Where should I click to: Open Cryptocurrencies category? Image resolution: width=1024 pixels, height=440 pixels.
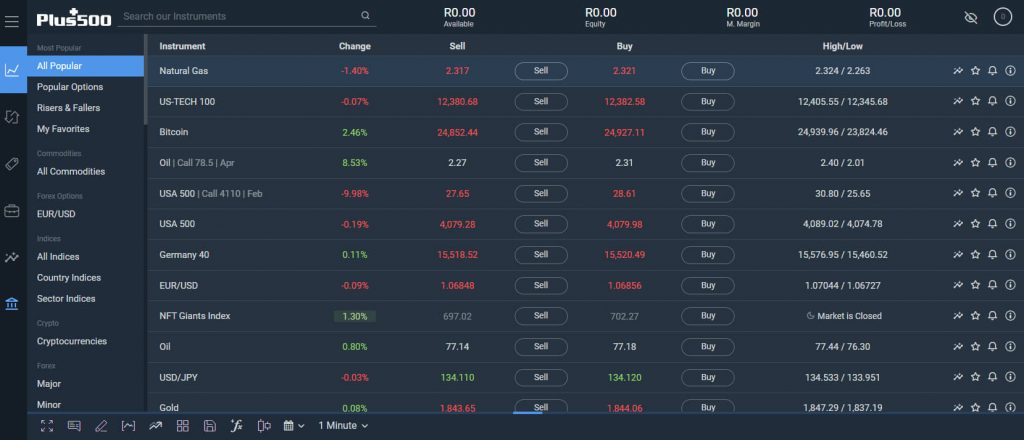(x=72, y=341)
